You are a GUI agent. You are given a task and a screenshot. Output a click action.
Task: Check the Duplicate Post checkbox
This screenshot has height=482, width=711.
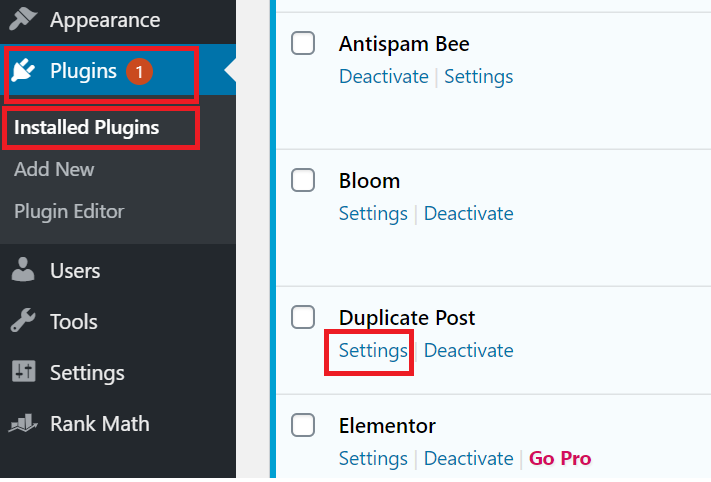click(303, 317)
